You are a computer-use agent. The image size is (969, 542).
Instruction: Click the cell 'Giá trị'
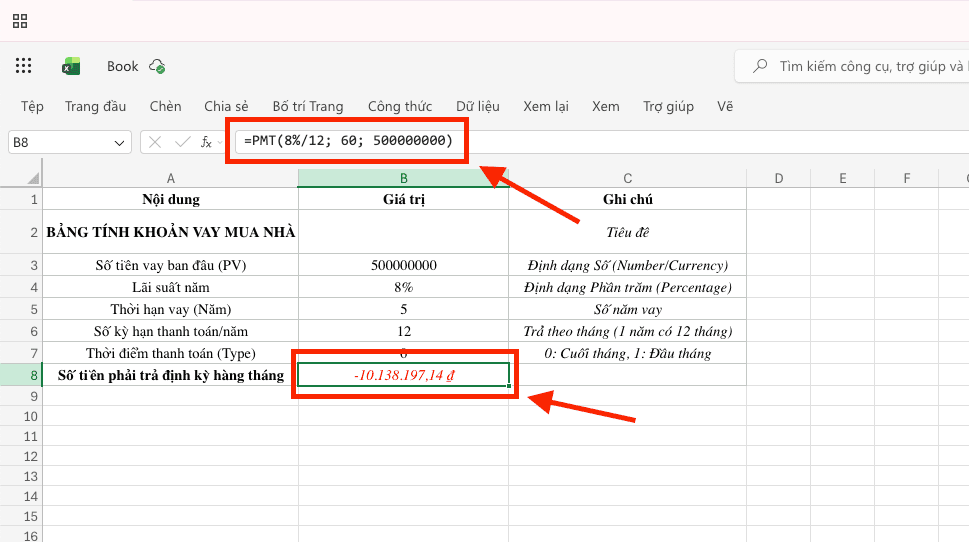(404, 199)
